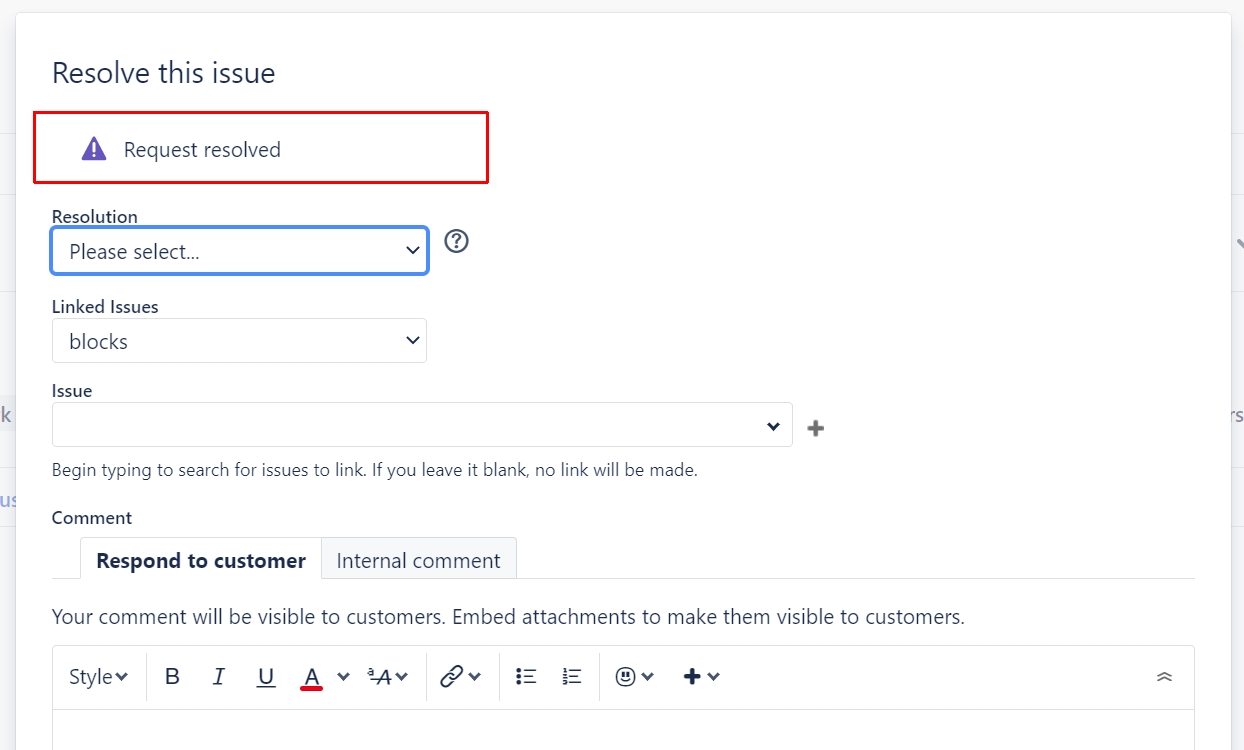Toggle italic formatting
Viewport: 1244px width, 750px height.
tap(219, 677)
